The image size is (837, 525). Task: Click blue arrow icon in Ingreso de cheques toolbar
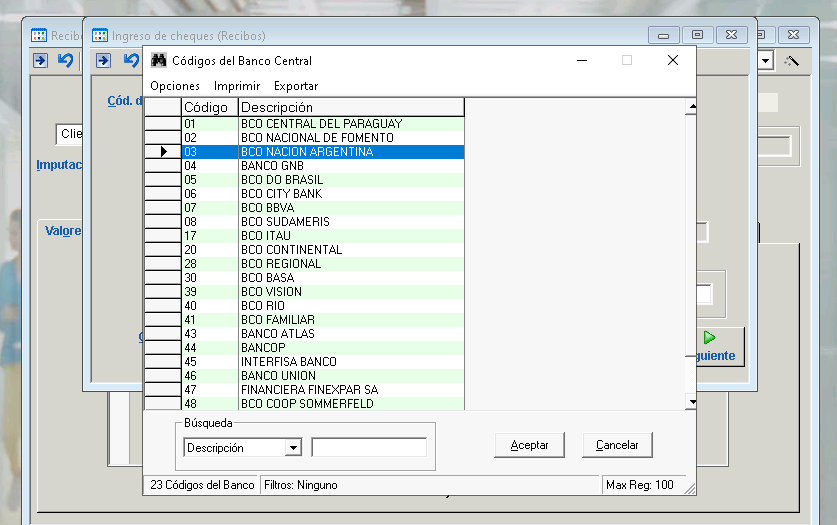pos(103,60)
